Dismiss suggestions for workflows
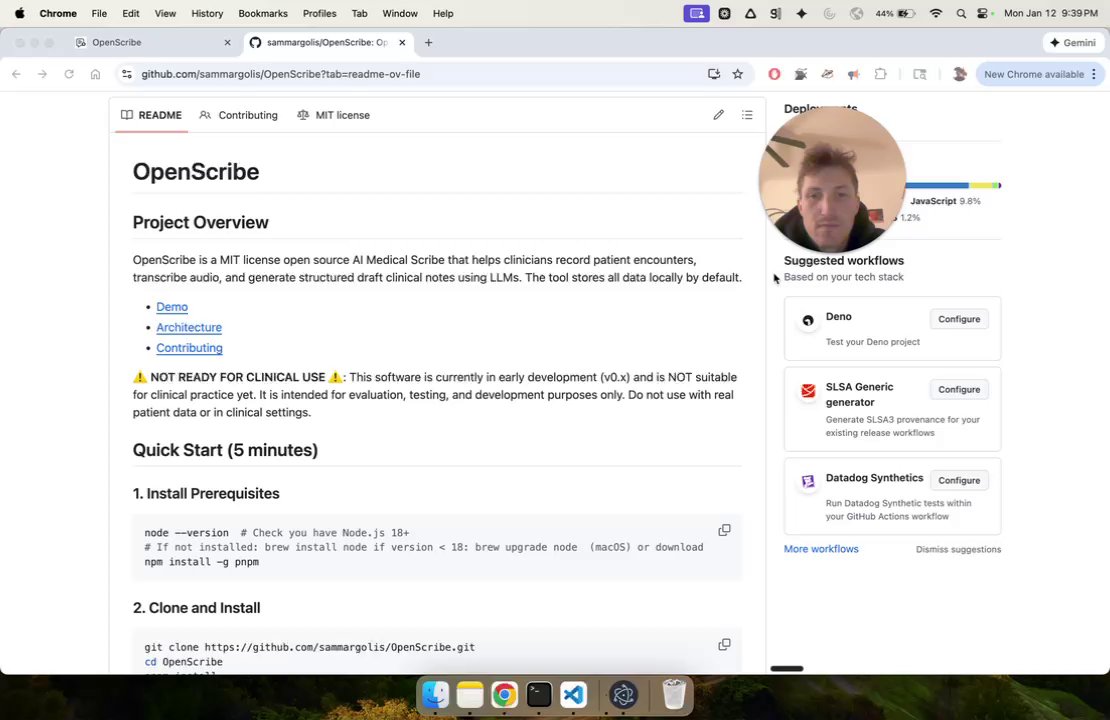The height and width of the screenshot is (720, 1110). coord(958,549)
